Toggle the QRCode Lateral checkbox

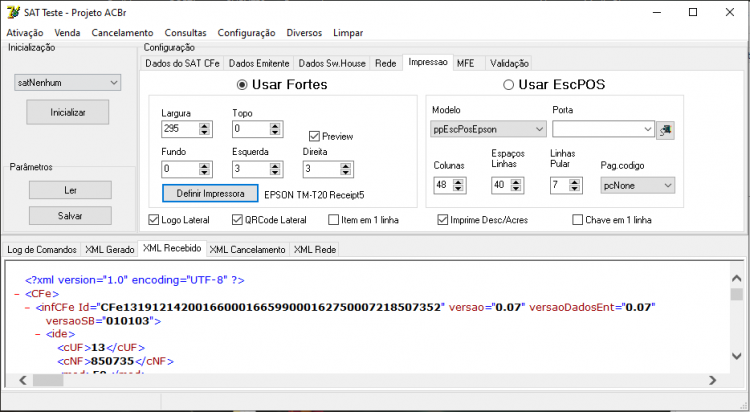(x=237, y=220)
